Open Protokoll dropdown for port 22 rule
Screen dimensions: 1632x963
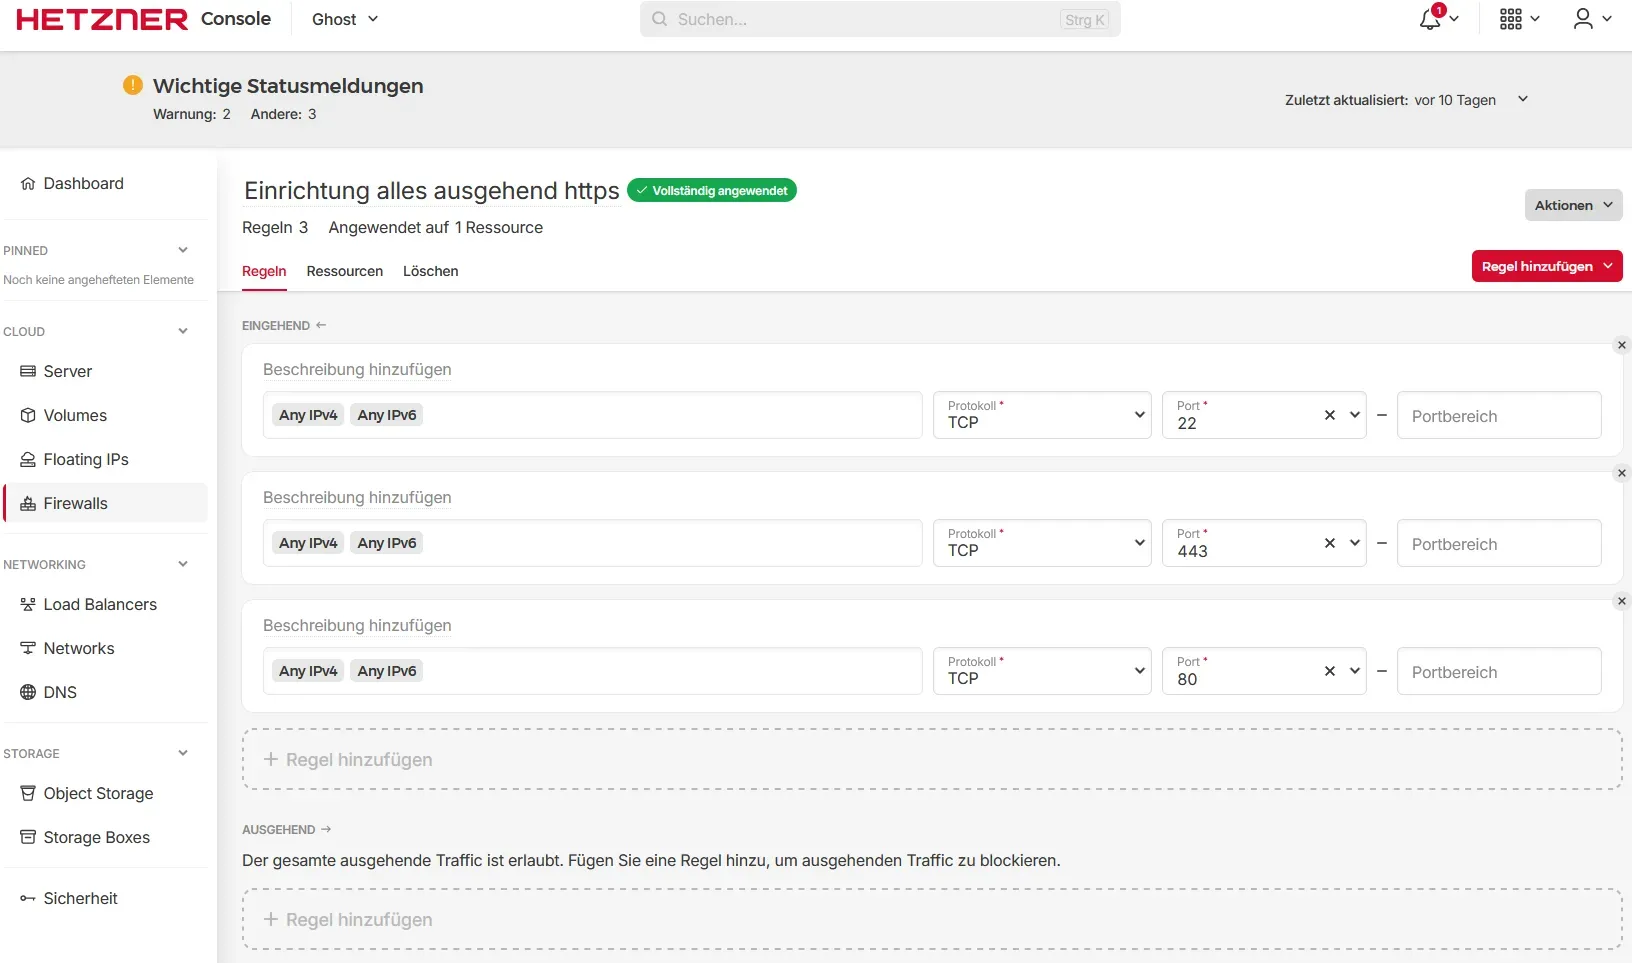(x=1042, y=415)
